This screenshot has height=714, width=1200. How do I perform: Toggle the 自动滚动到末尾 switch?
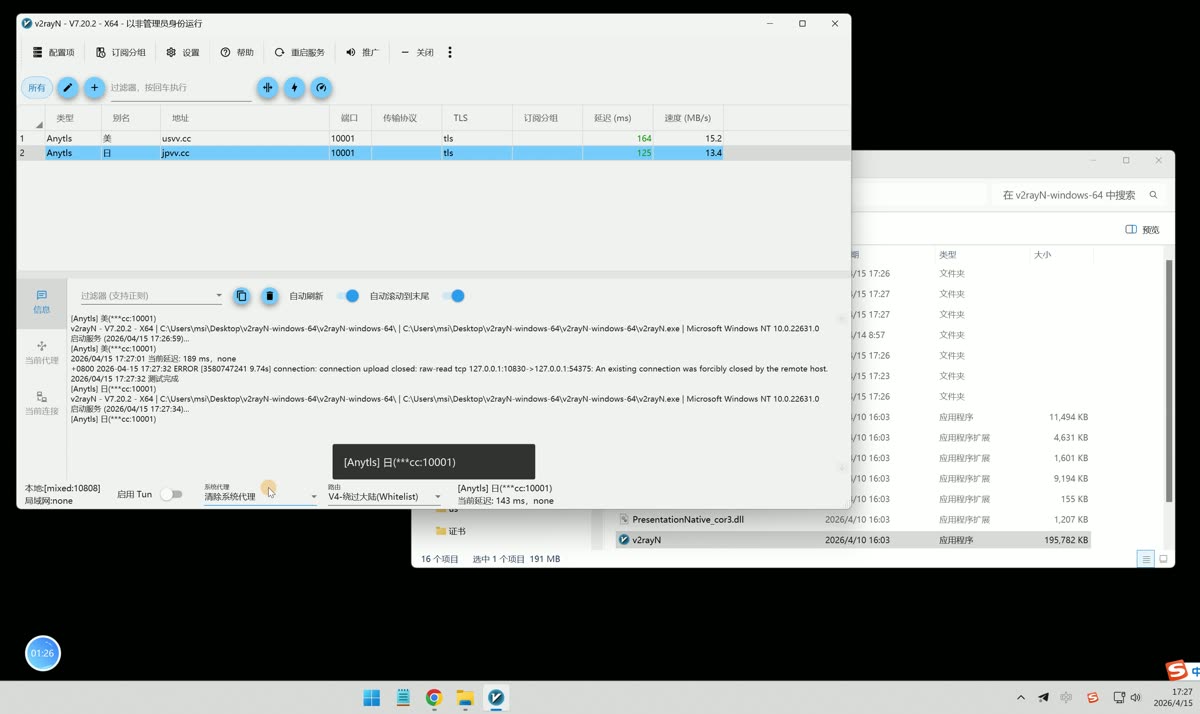coord(453,296)
